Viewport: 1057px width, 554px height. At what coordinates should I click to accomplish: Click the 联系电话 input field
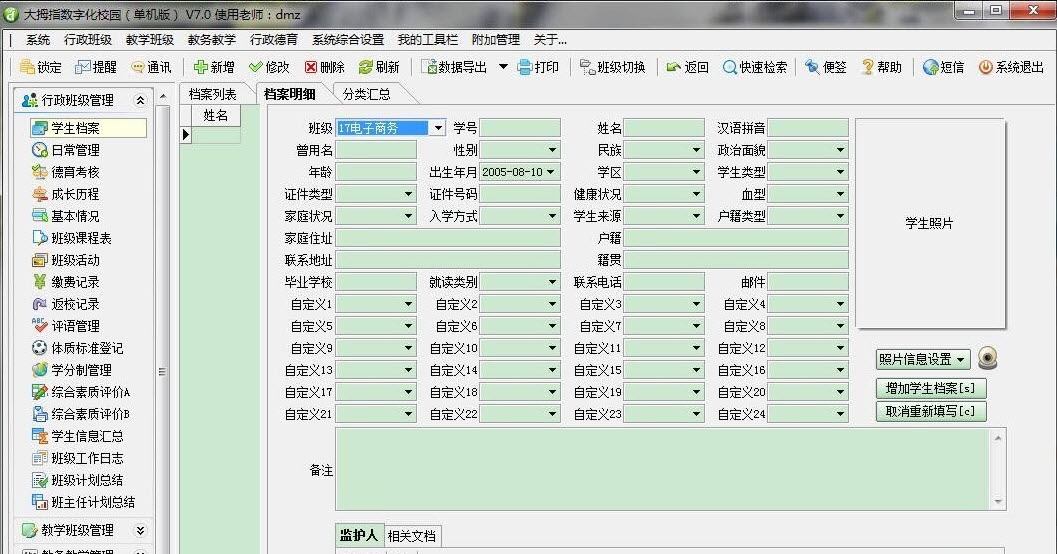click(x=664, y=282)
